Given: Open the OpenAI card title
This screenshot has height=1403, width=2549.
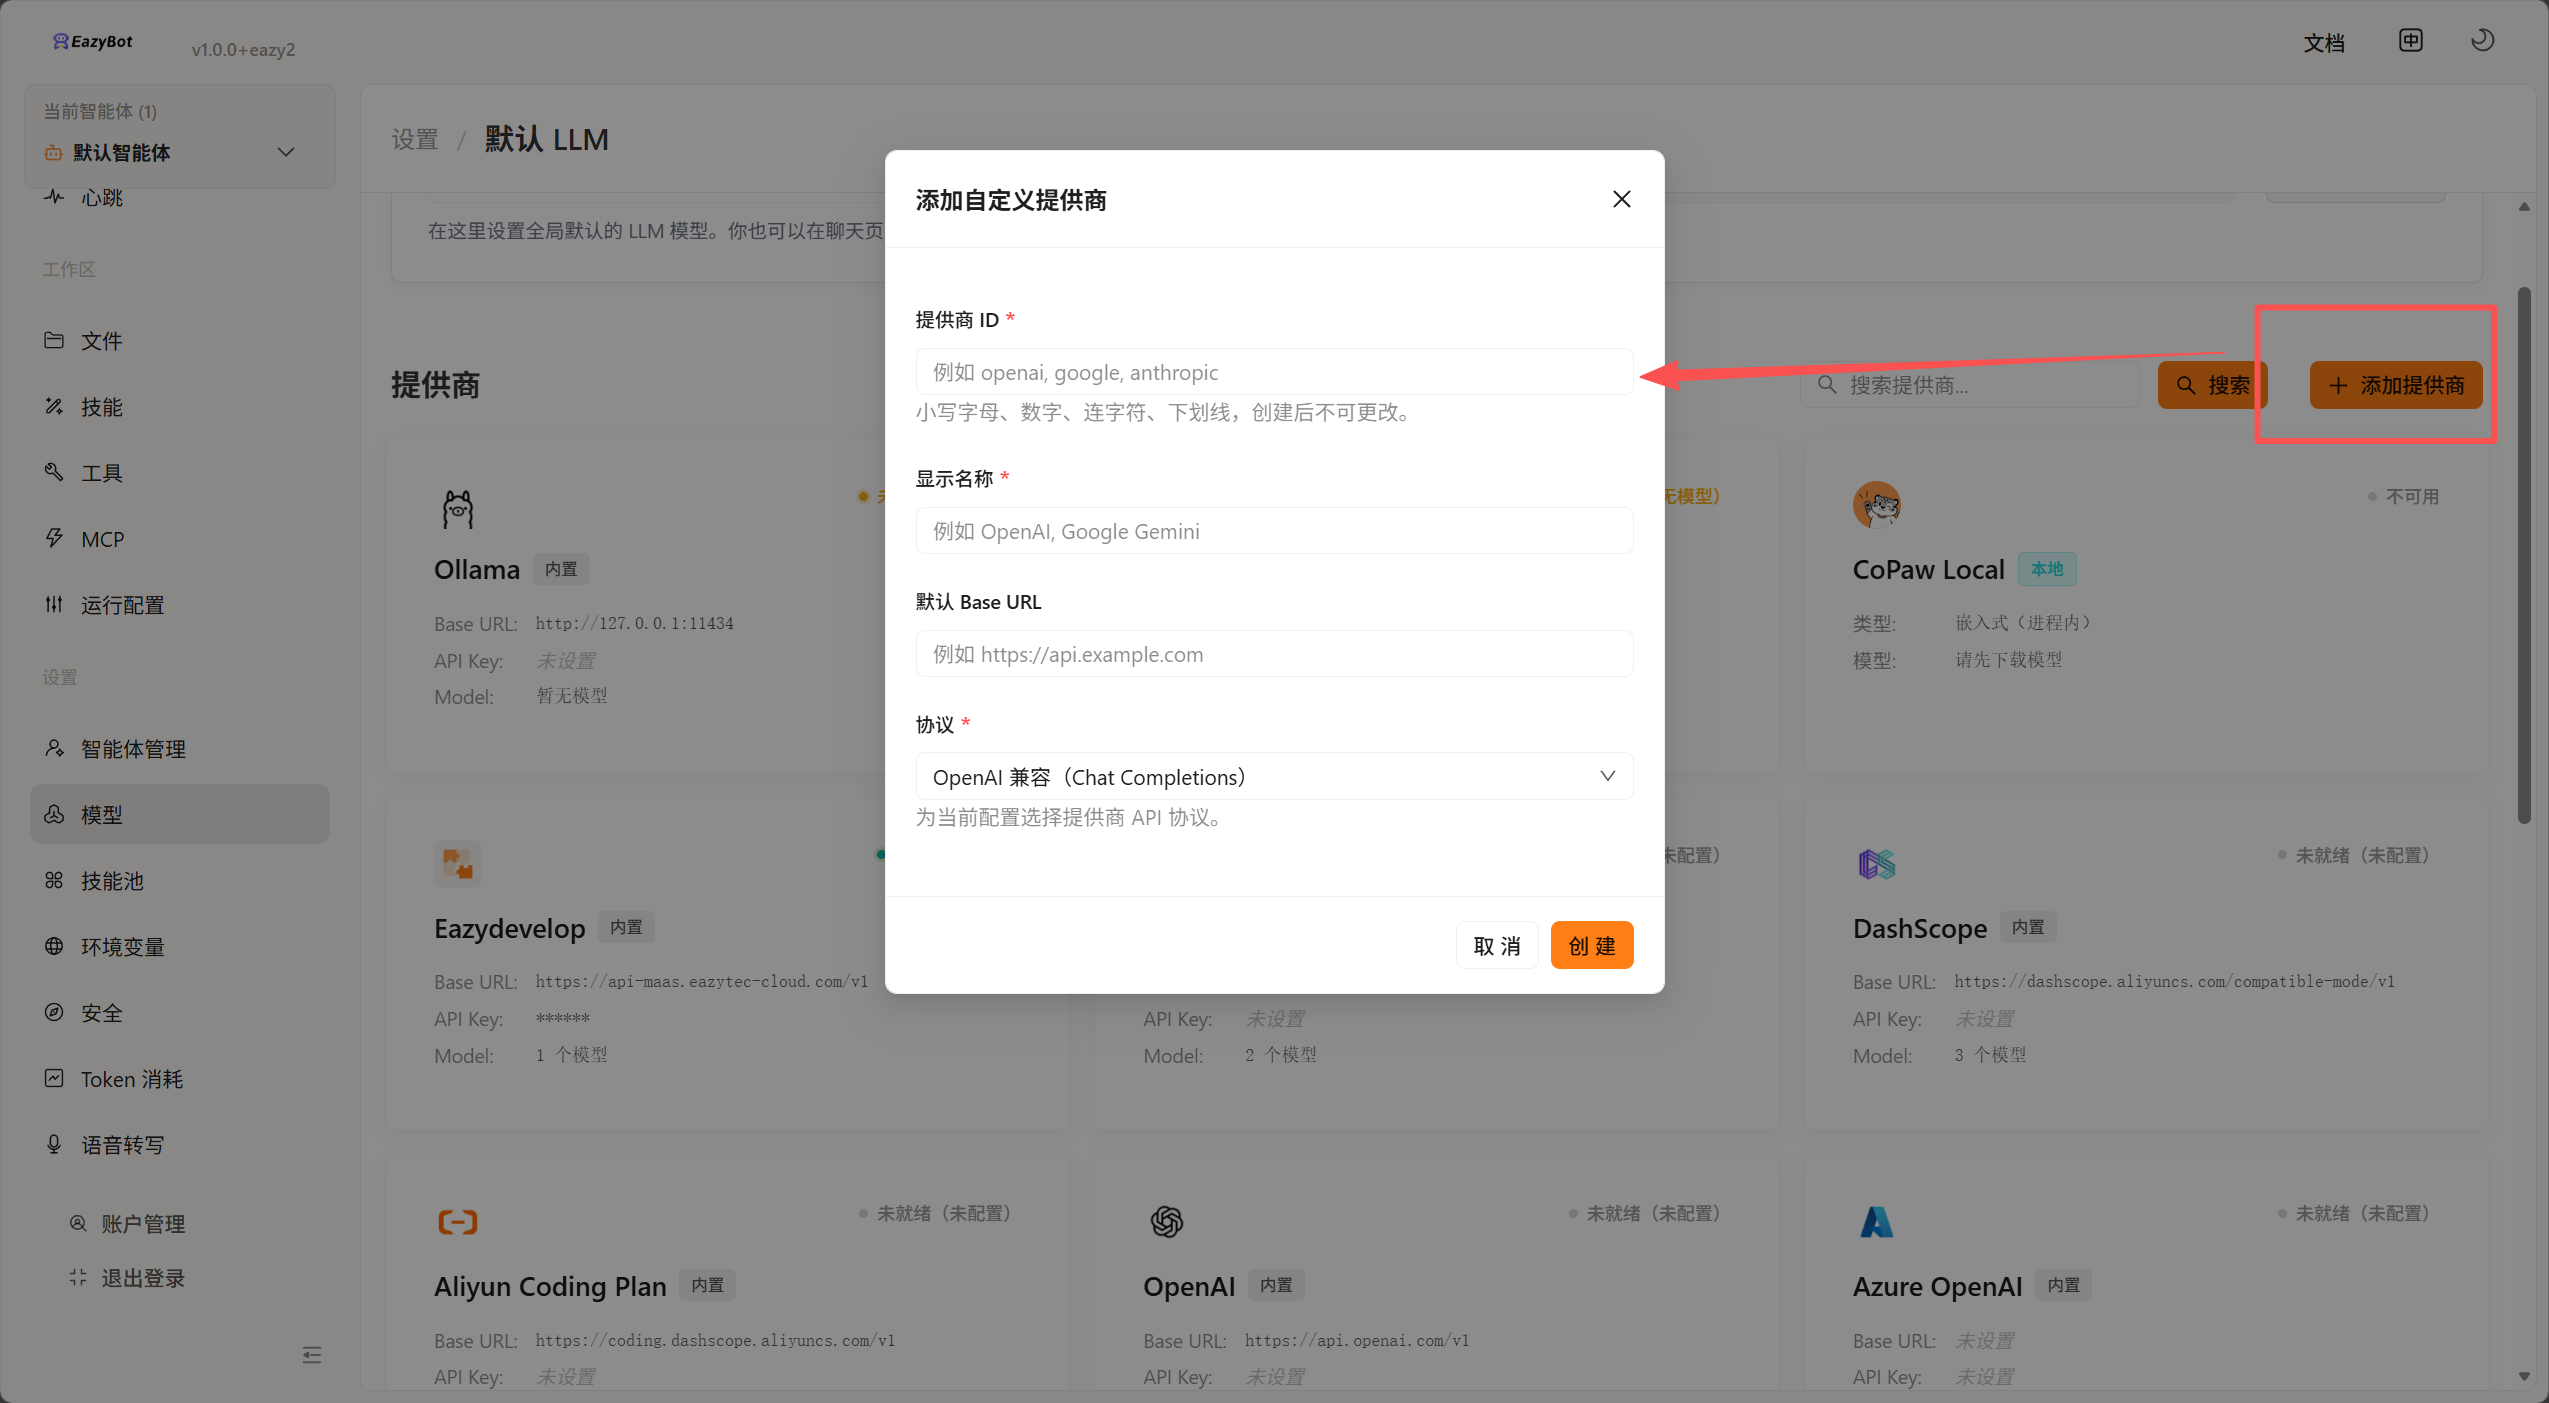Looking at the screenshot, I should pos(1189,1286).
